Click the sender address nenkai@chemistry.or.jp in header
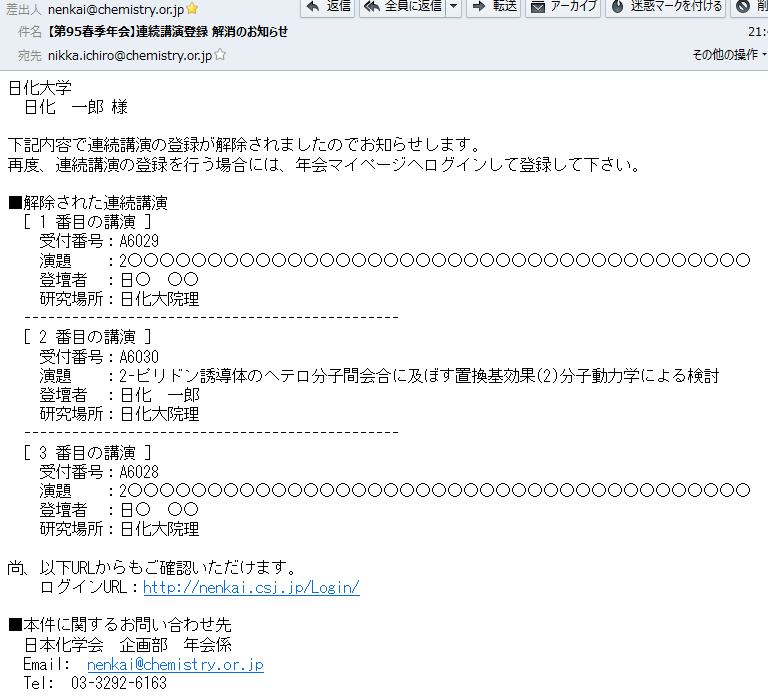 pyautogui.click(x=115, y=9)
